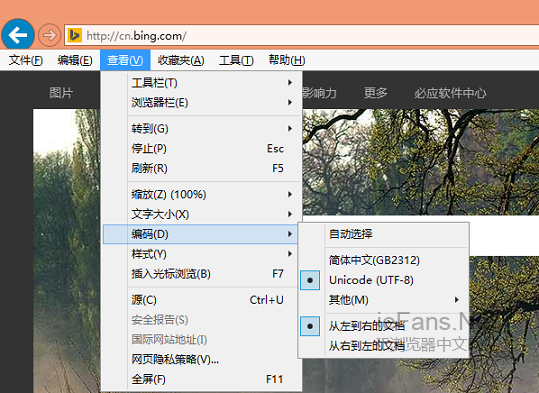Expand the 缩放(Z) (100%) submenu
This screenshot has height=393, width=539.
click(201, 194)
